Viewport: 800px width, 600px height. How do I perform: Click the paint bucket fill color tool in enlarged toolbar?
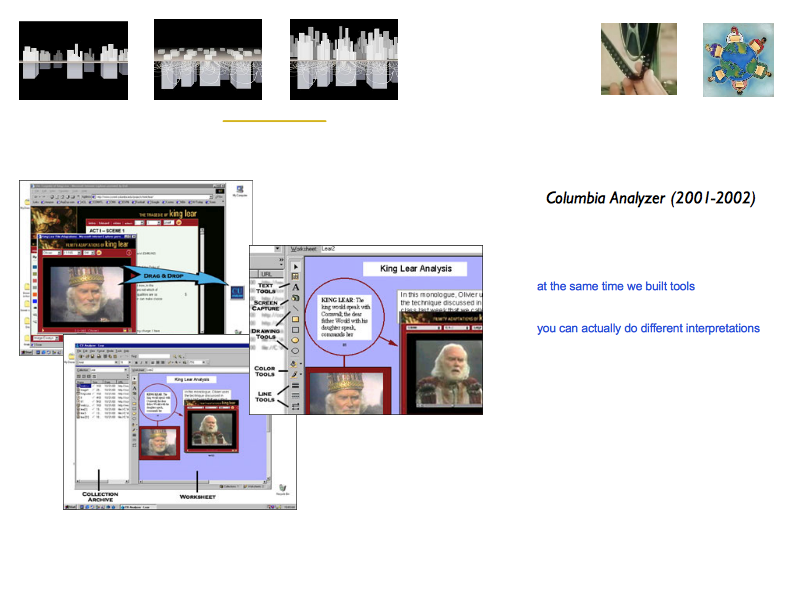294,364
